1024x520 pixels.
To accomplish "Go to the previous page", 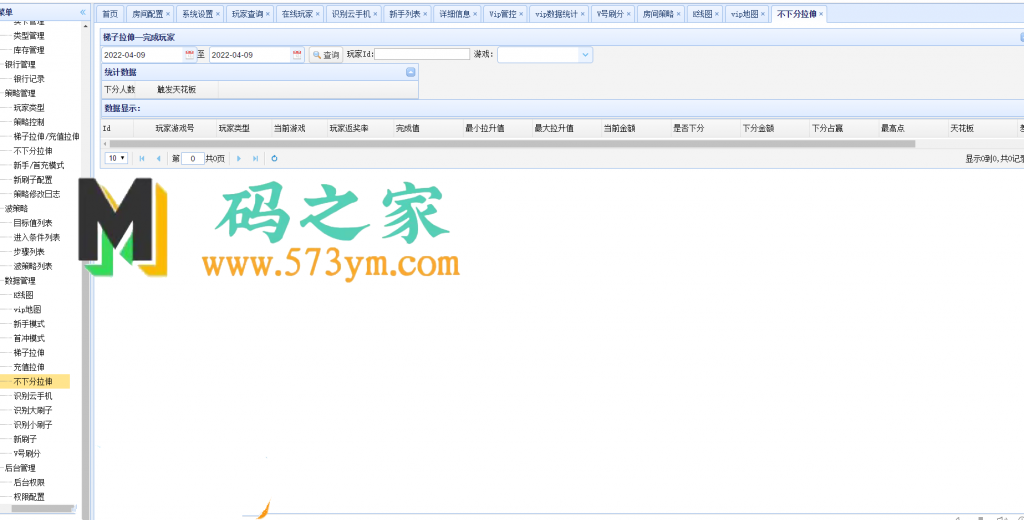I will point(158,158).
